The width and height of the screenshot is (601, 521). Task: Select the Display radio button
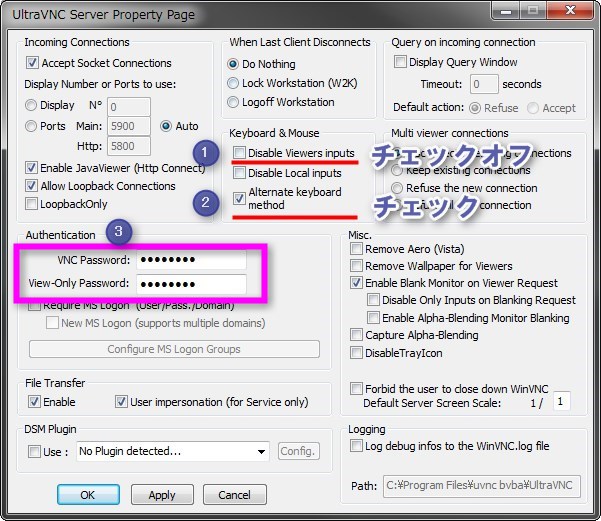pyautogui.click(x=31, y=105)
